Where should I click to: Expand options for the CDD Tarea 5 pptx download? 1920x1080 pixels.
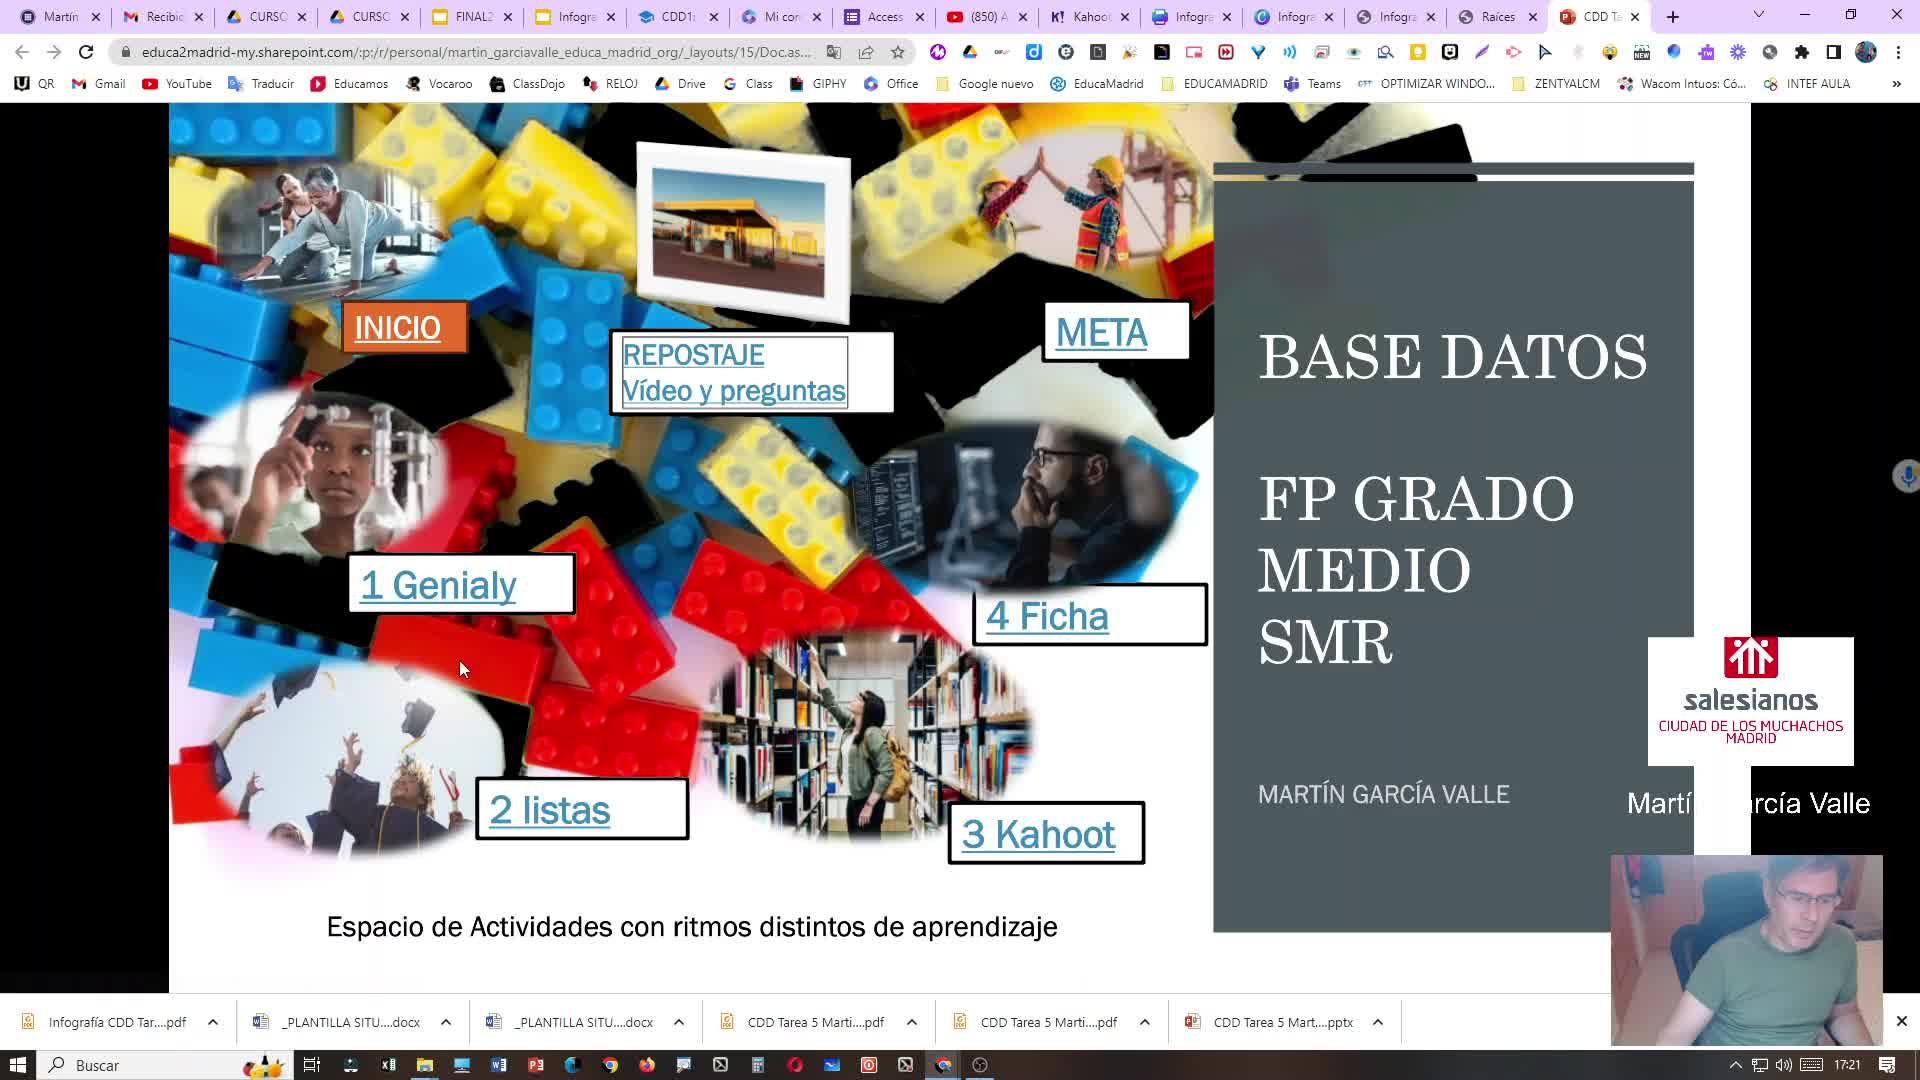coord(1378,1022)
